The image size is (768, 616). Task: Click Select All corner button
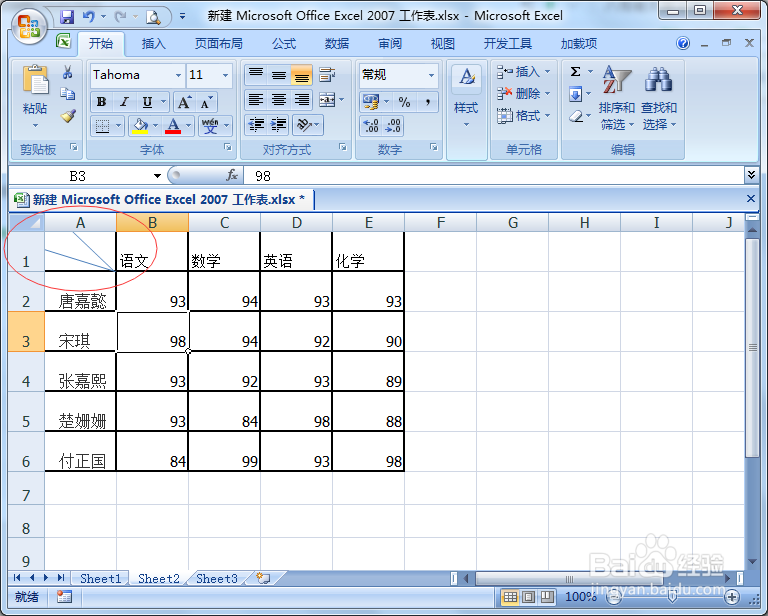click(26, 223)
